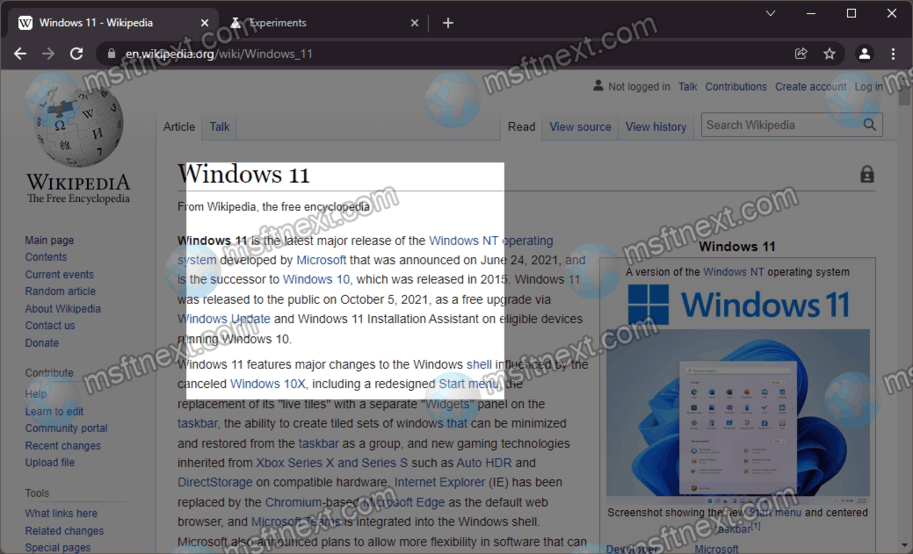Click the address bar URL
The height and width of the screenshot is (554, 913).
[219, 54]
